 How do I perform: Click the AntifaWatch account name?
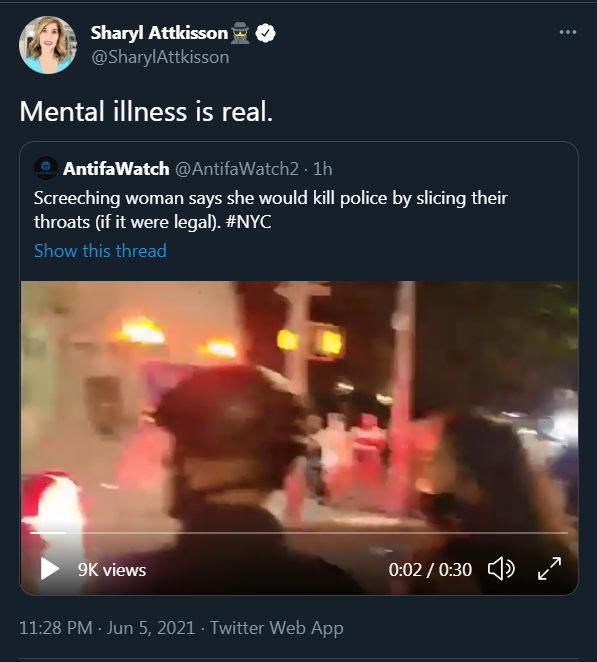[116, 169]
